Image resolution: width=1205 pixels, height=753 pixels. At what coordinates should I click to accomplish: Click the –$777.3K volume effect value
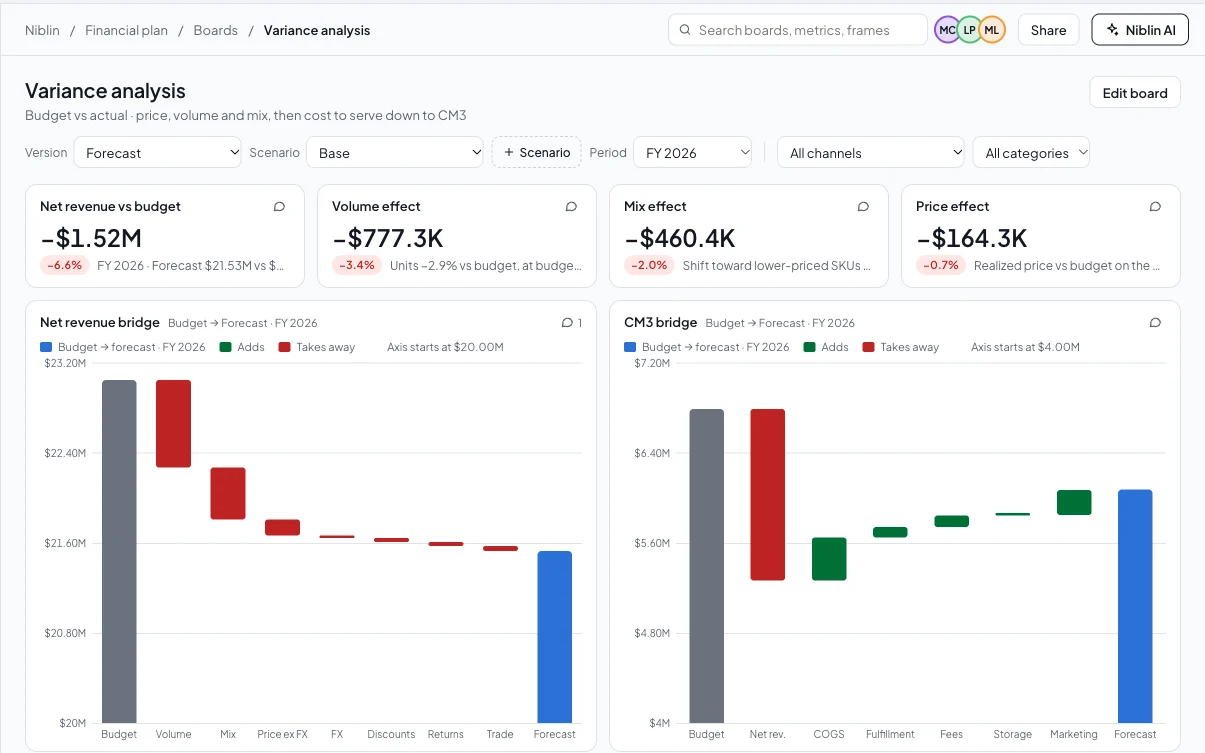388,238
